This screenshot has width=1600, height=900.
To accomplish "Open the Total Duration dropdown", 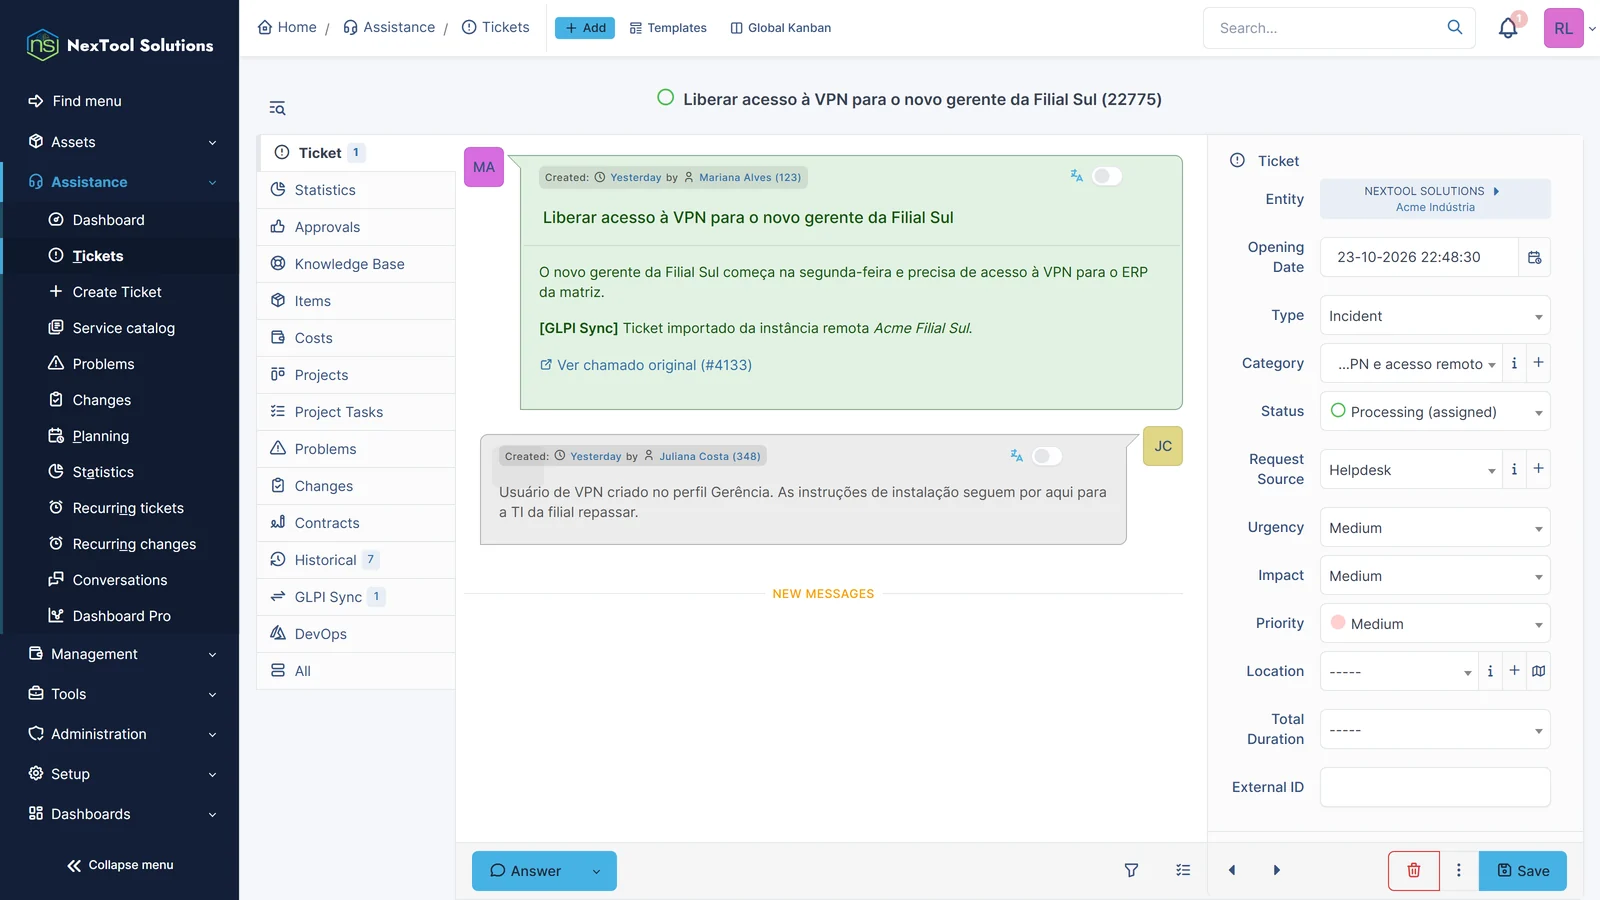I will [1435, 730].
